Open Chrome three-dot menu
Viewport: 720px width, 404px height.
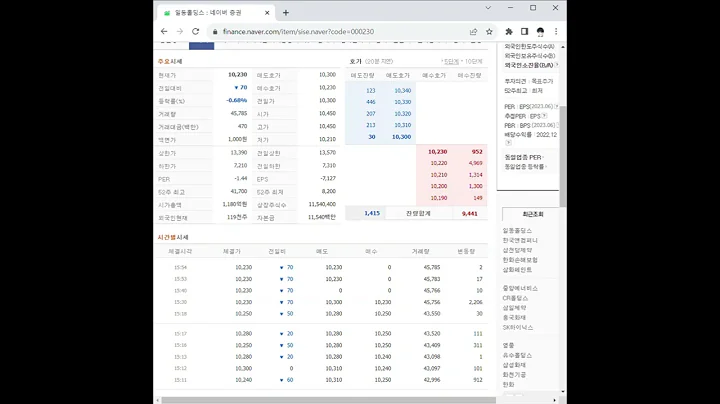click(556, 31)
